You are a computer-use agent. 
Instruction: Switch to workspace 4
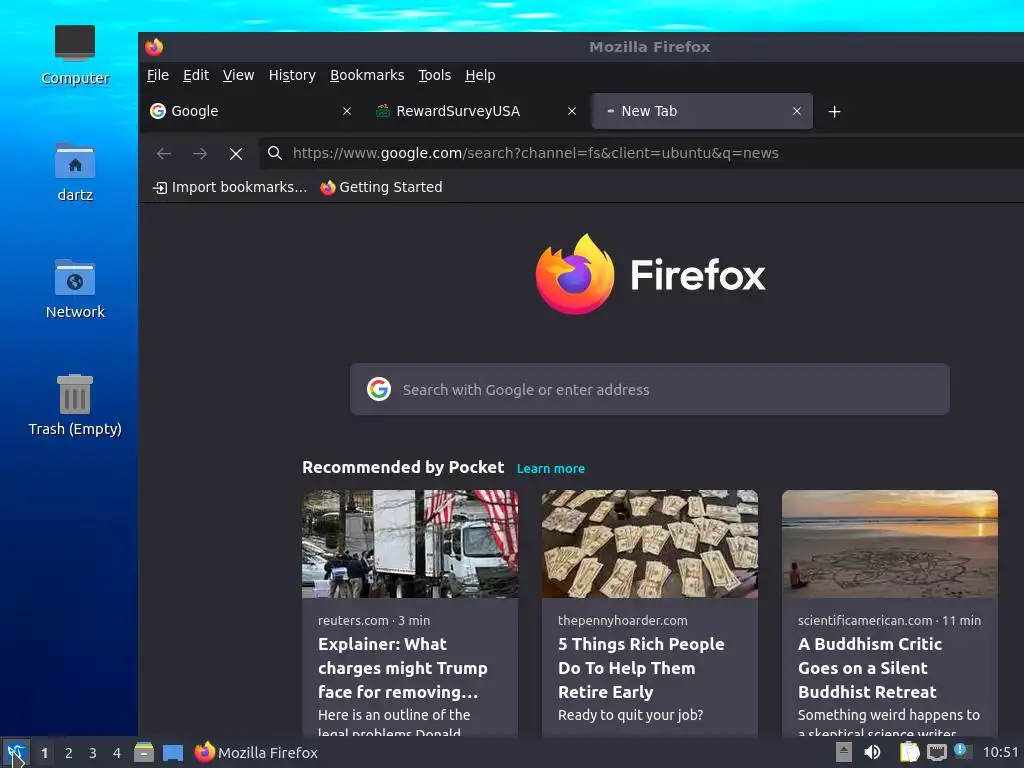(117, 753)
